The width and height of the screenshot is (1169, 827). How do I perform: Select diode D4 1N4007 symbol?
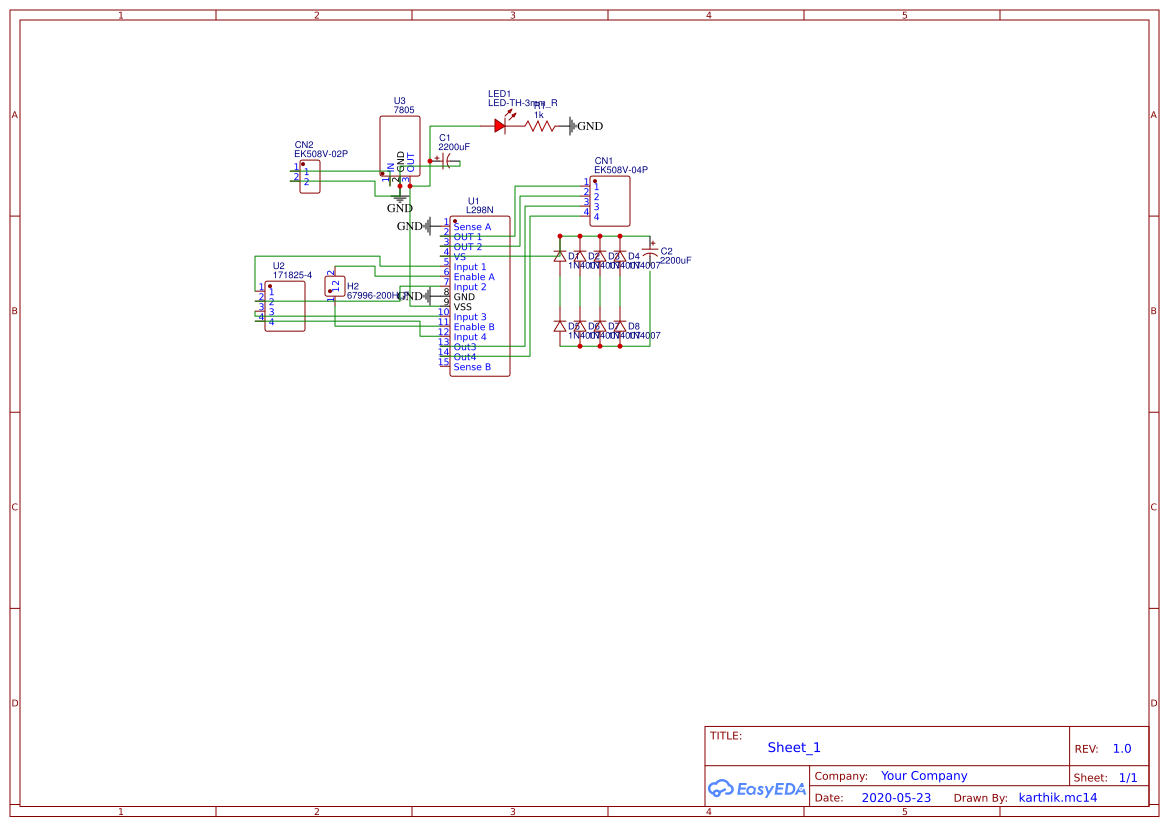click(x=620, y=255)
